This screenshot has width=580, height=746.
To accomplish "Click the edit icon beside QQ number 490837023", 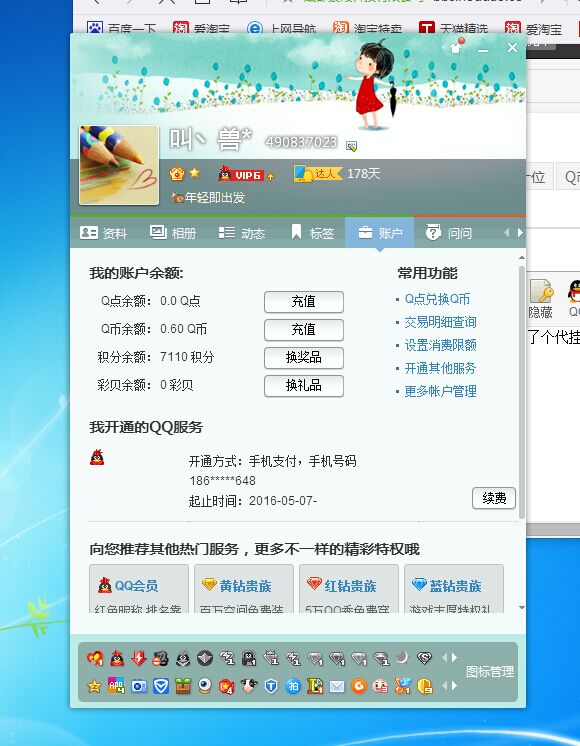I will [351, 146].
